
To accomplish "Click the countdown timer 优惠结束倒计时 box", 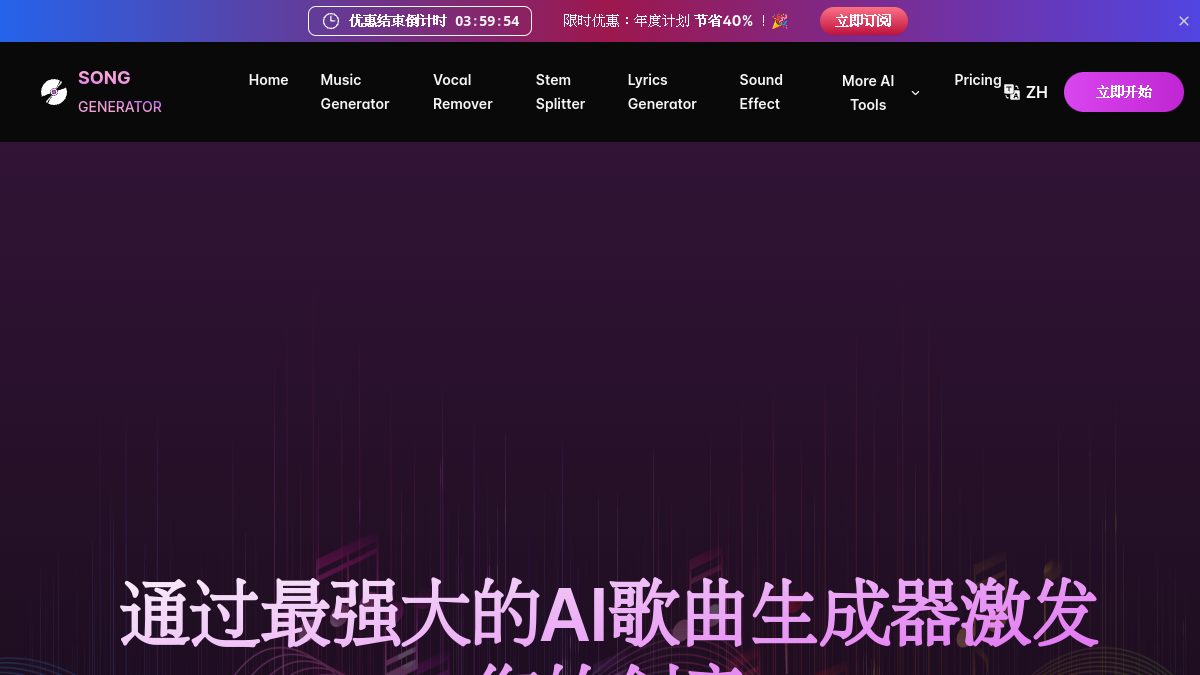I will [420, 21].
